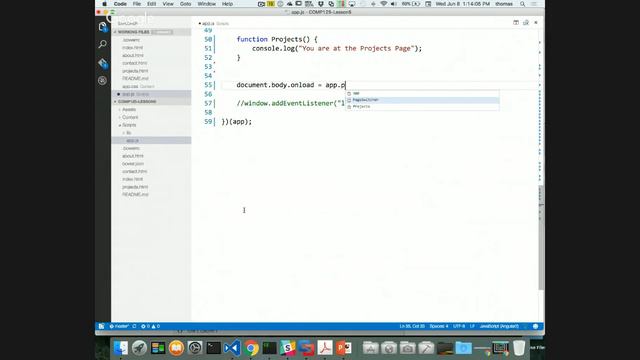The width and height of the screenshot is (640, 360).
Task: Open Terminal from the Dock
Action: 213,348
